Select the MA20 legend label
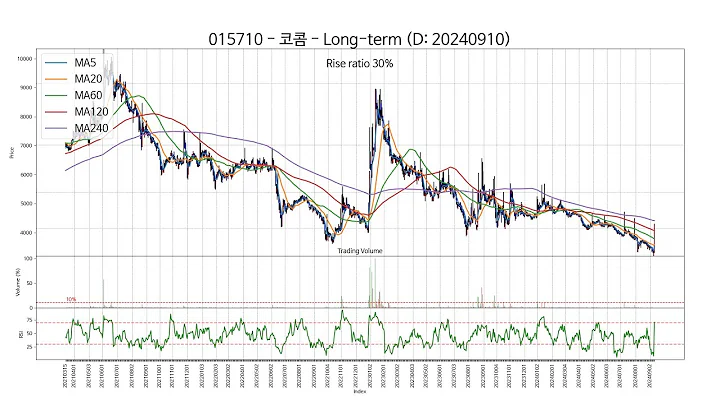The width and height of the screenshot is (720, 404). click(88, 79)
